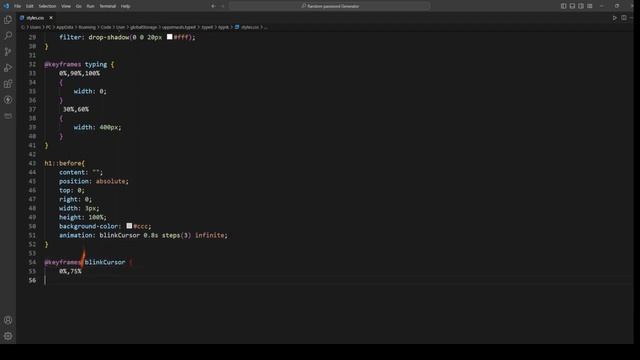640x360 pixels.
Task: Open the Extensions view
Action: (8, 84)
